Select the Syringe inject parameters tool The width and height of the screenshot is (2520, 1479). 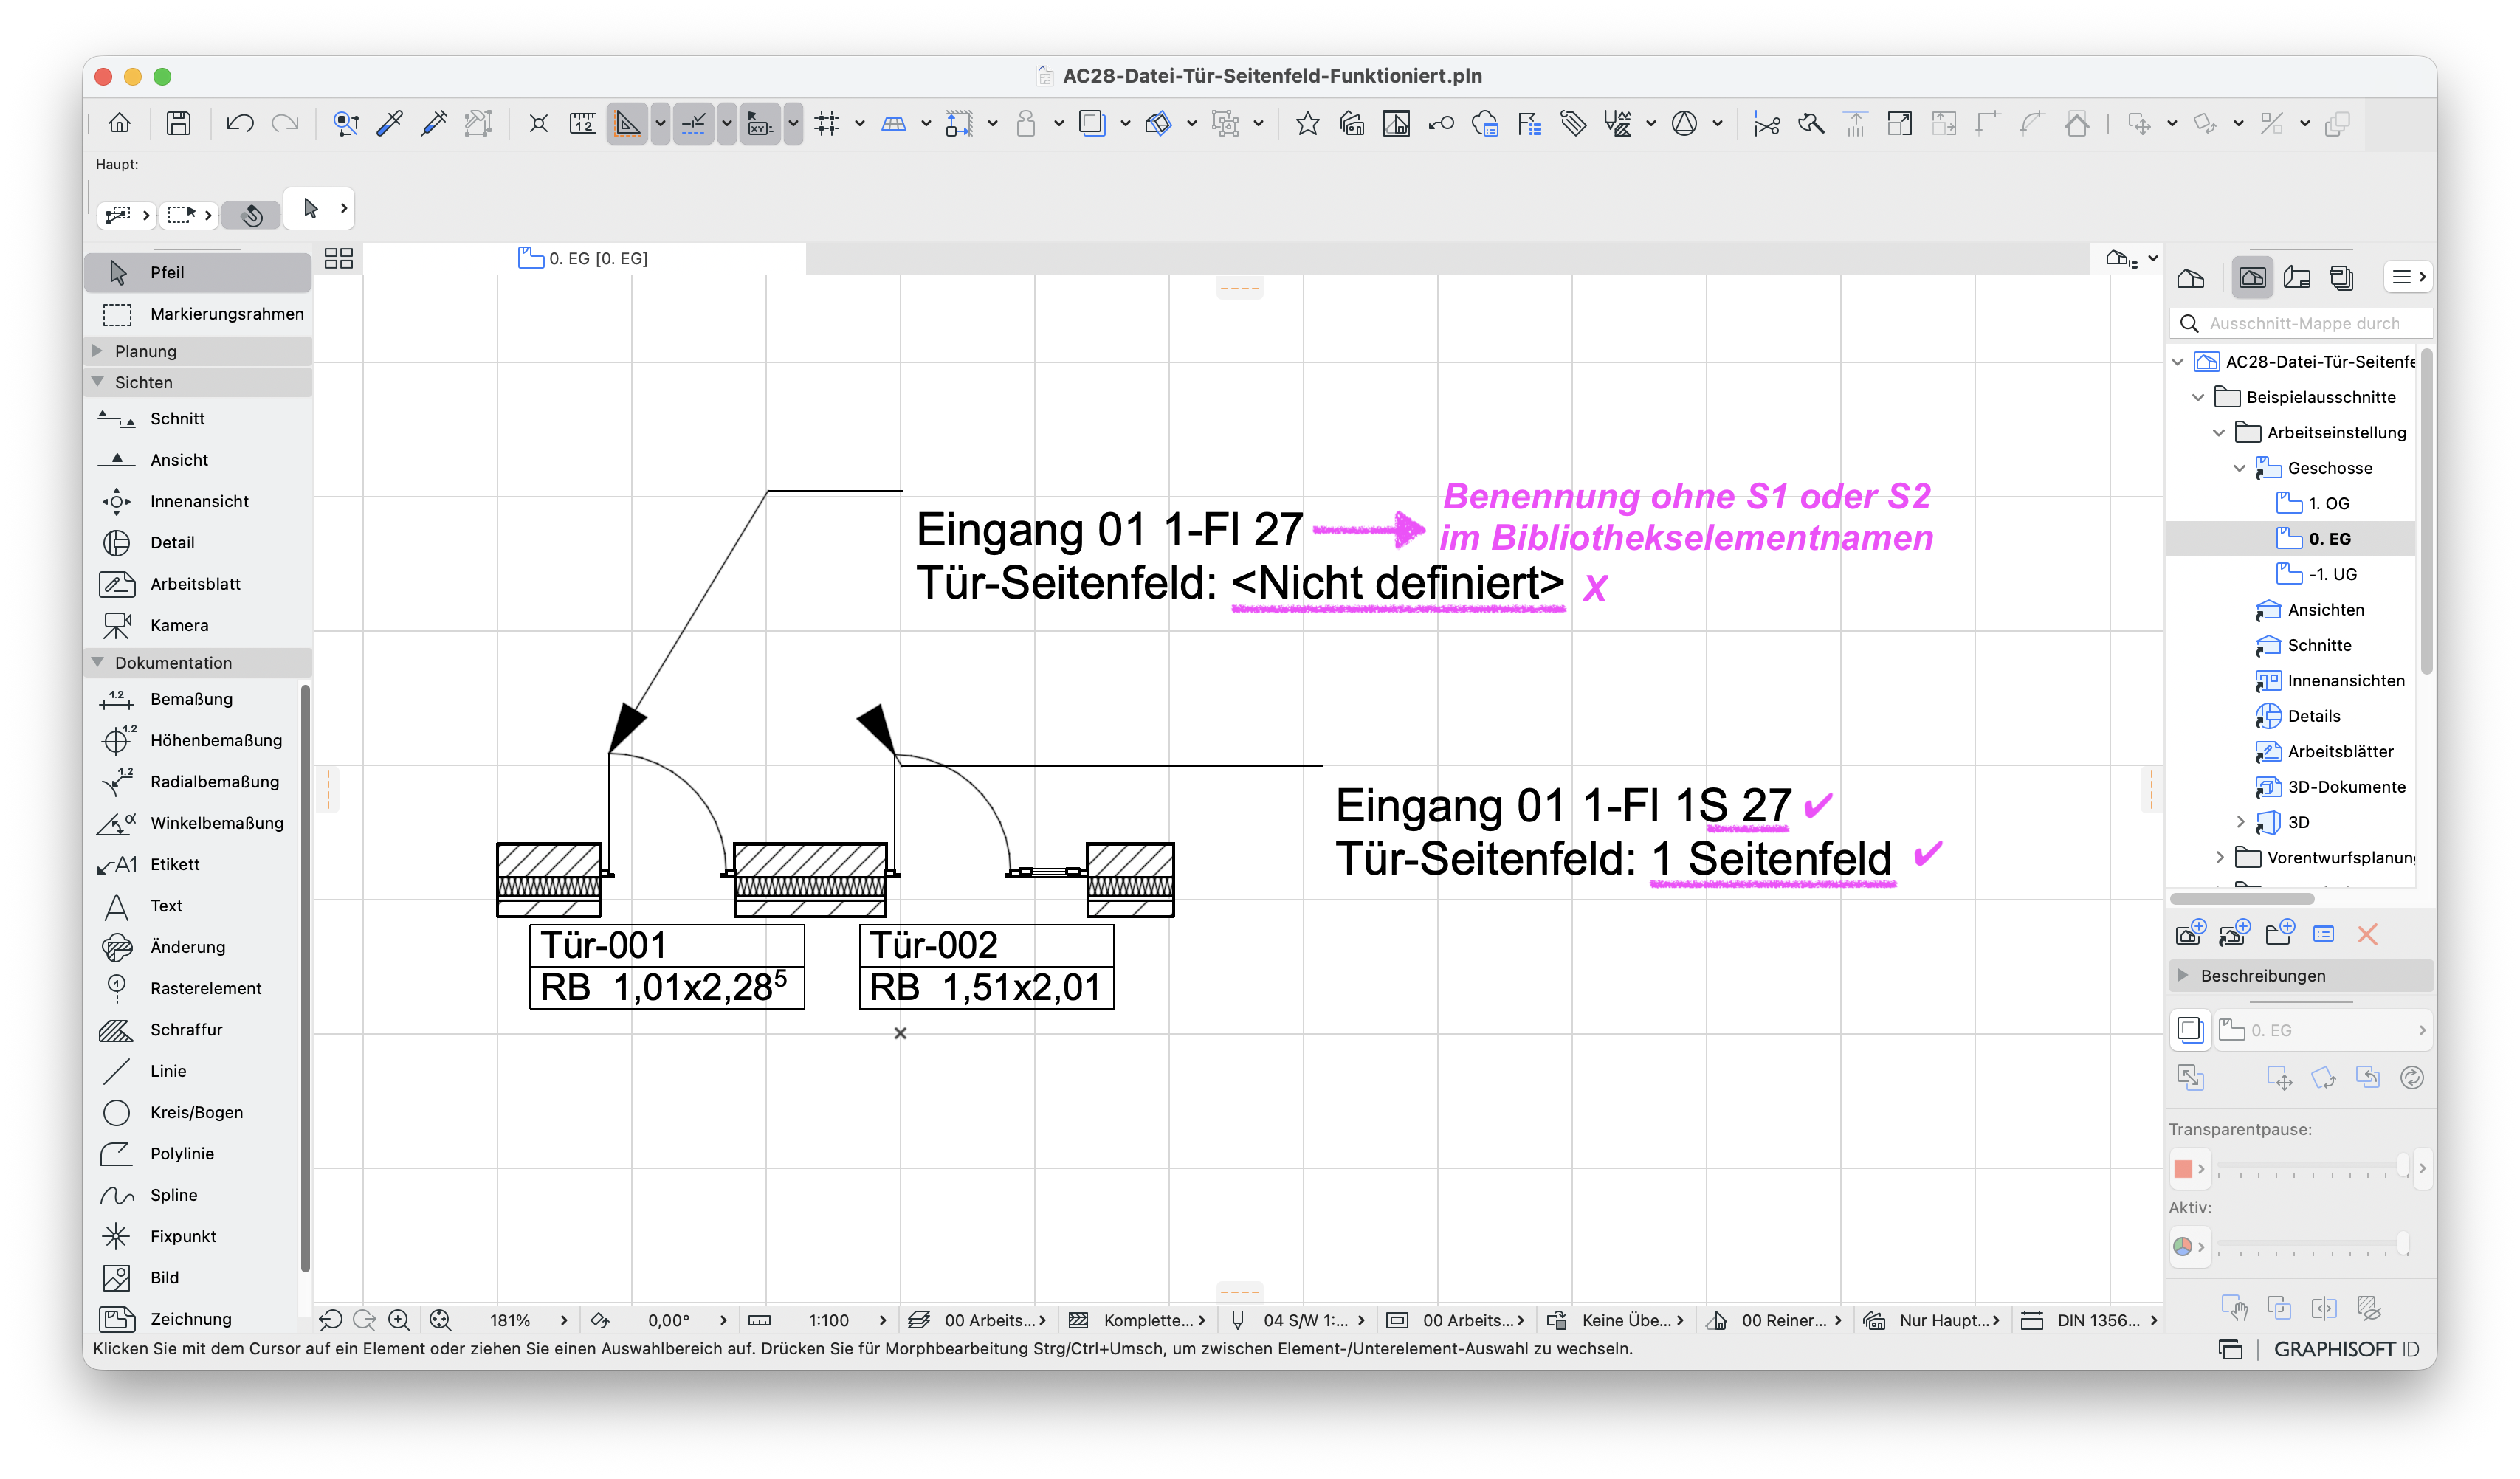click(433, 123)
